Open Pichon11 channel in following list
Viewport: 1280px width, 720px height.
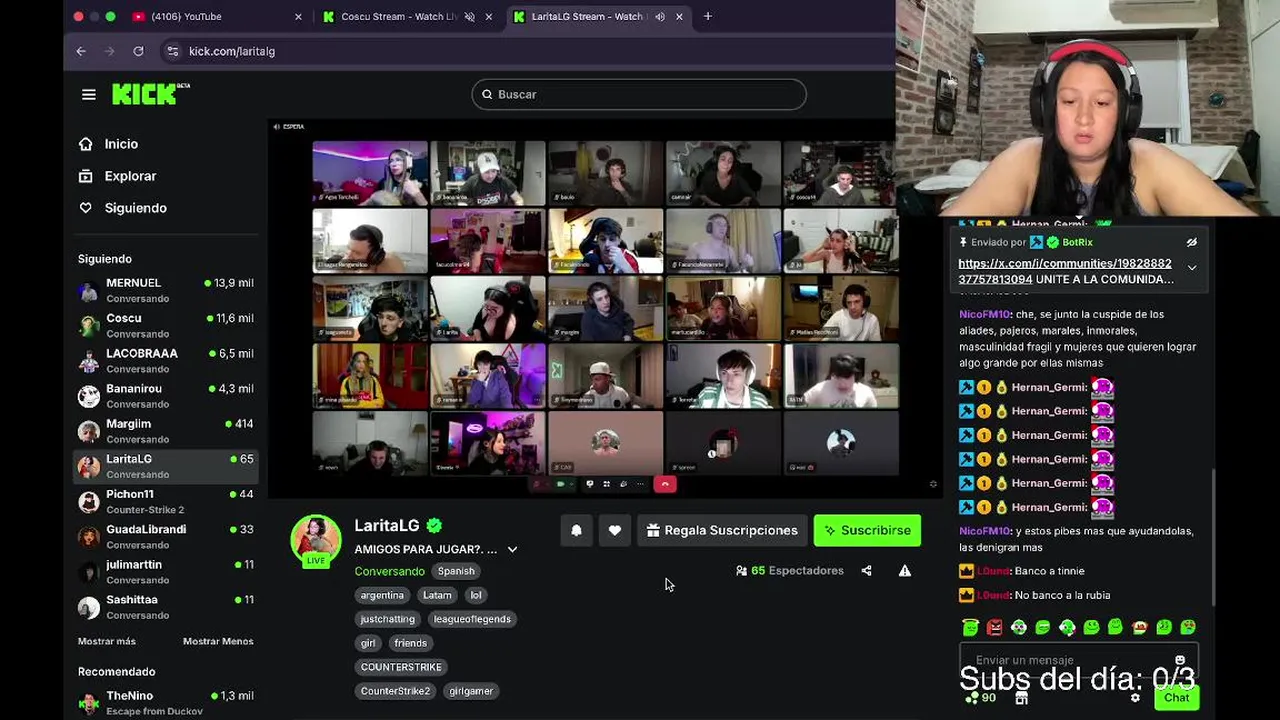pyautogui.click(x=166, y=501)
